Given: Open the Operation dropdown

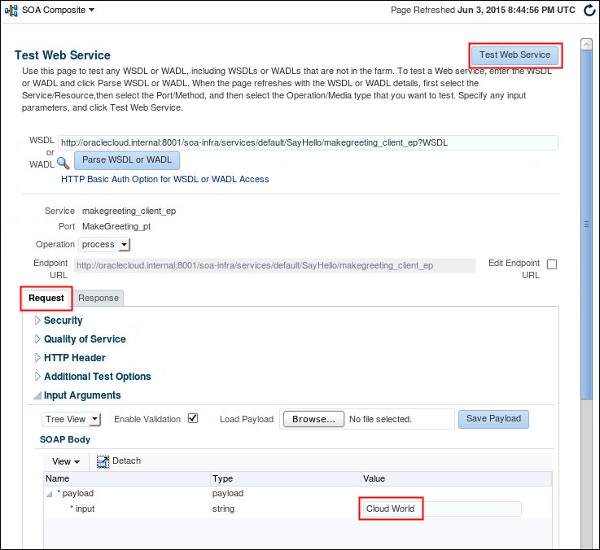Looking at the screenshot, I should (x=105, y=244).
